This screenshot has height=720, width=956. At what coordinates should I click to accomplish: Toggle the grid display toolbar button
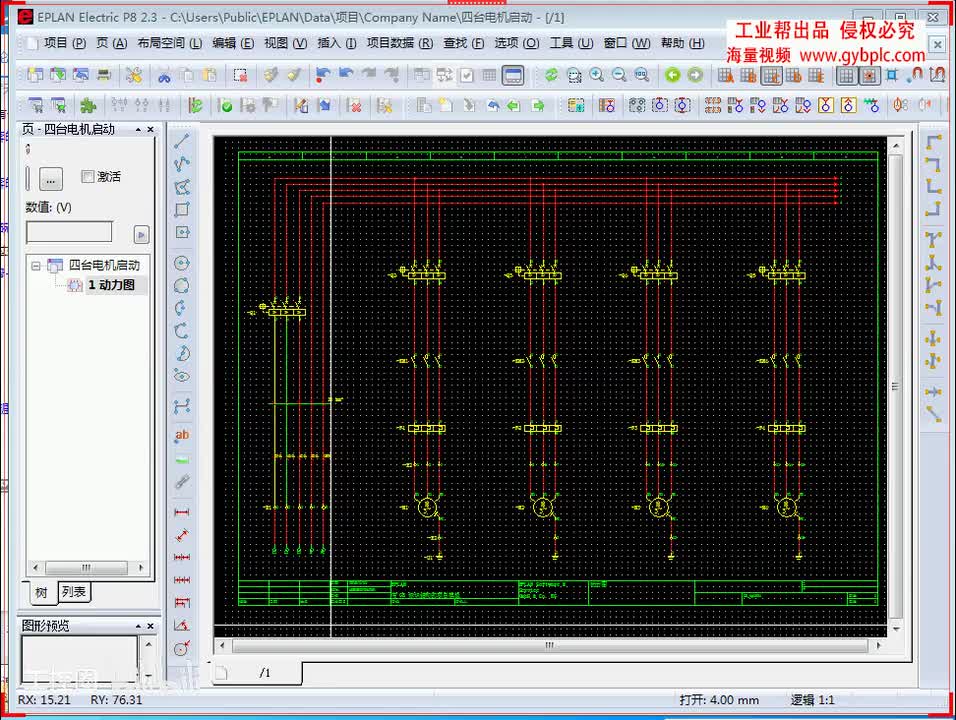click(x=846, y=76)
